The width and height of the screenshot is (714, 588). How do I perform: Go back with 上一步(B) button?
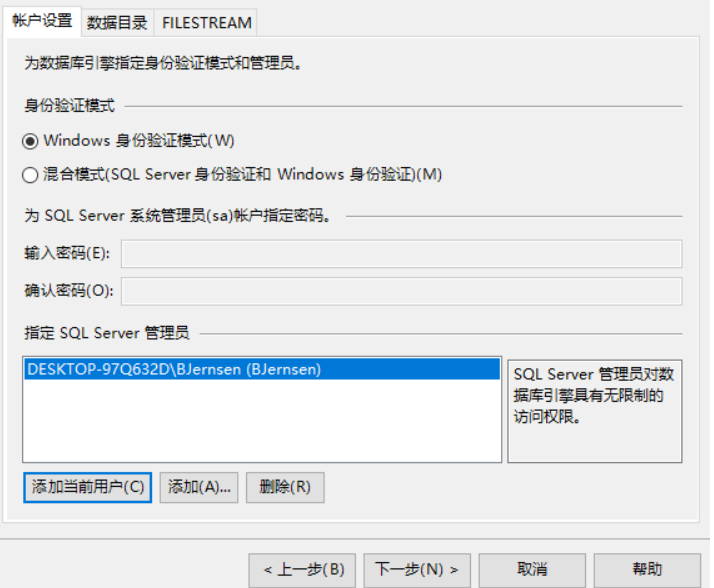(x=302, y=570)
